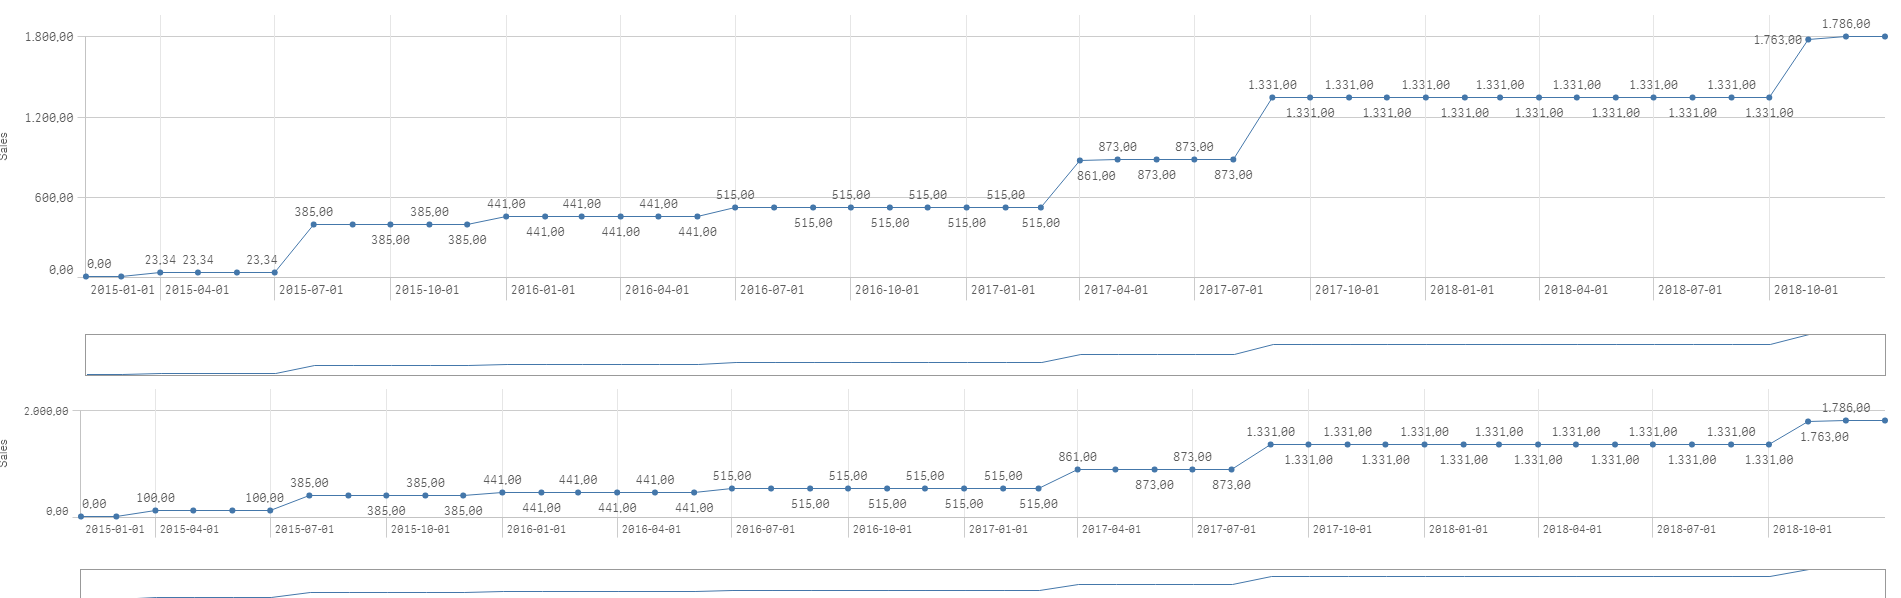Click 2018-04-01 on upper chart x-axis
This screenshot has width=1901, height=598.
point(1576,290)
